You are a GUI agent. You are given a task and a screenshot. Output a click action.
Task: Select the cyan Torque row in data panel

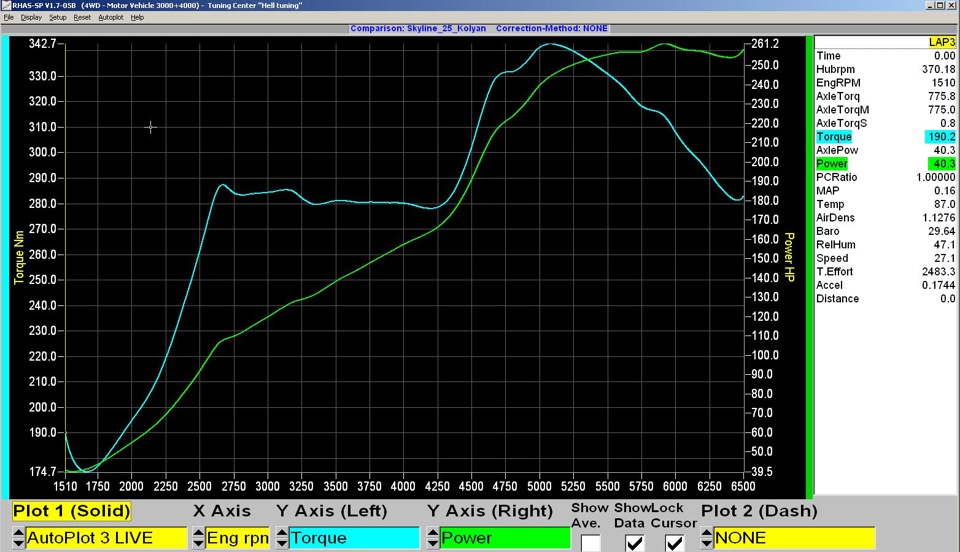point(885,136)
